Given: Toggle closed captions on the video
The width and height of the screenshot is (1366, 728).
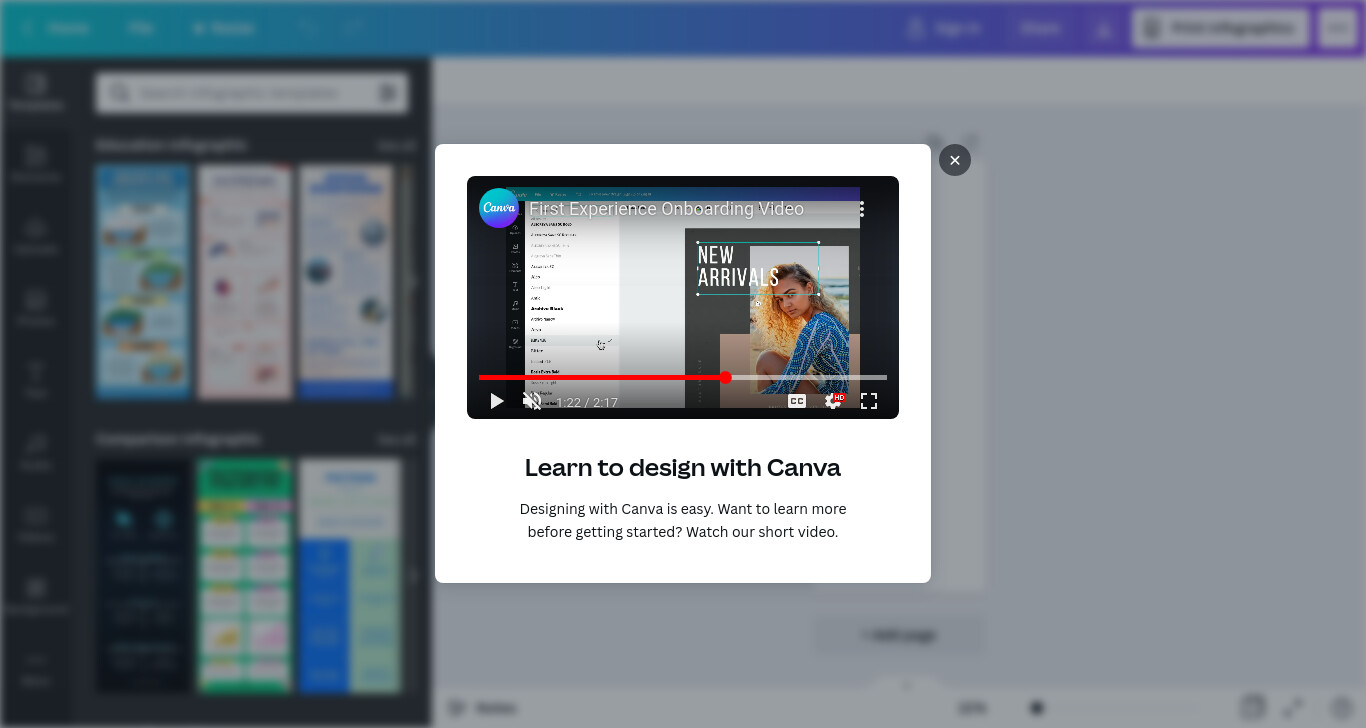Looking at the screenshot, I should [x=796, y=401].
